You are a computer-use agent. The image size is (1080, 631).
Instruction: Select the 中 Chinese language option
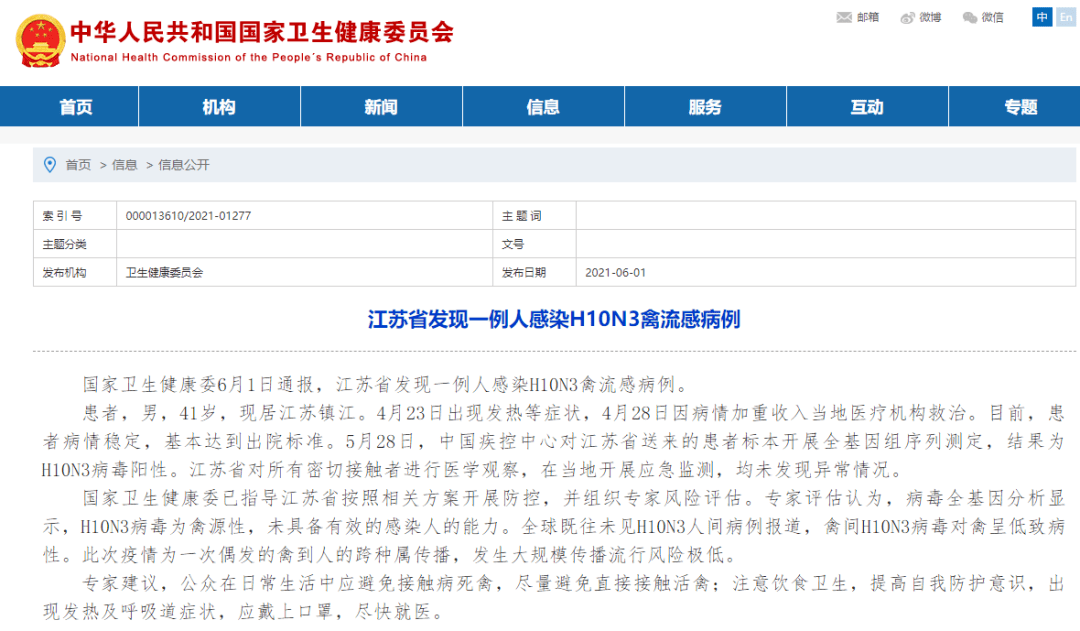pos(1040,17)
